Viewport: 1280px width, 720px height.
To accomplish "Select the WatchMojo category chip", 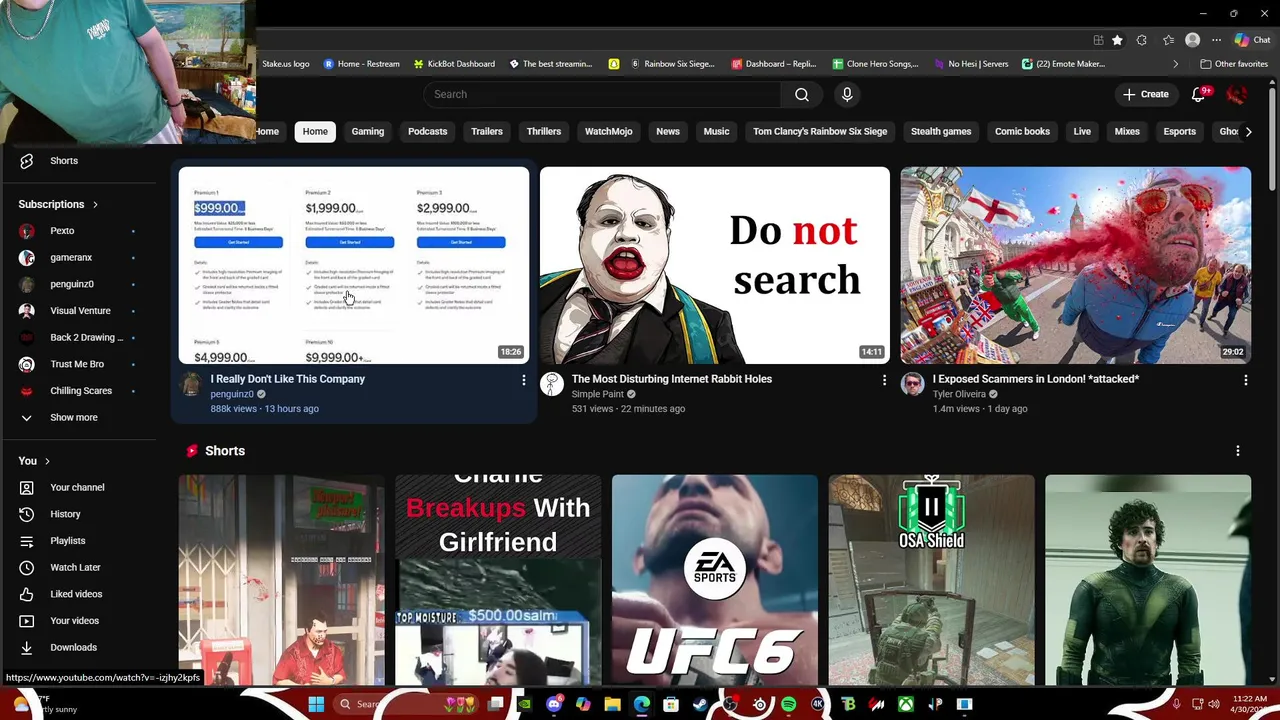I will 608,132.
